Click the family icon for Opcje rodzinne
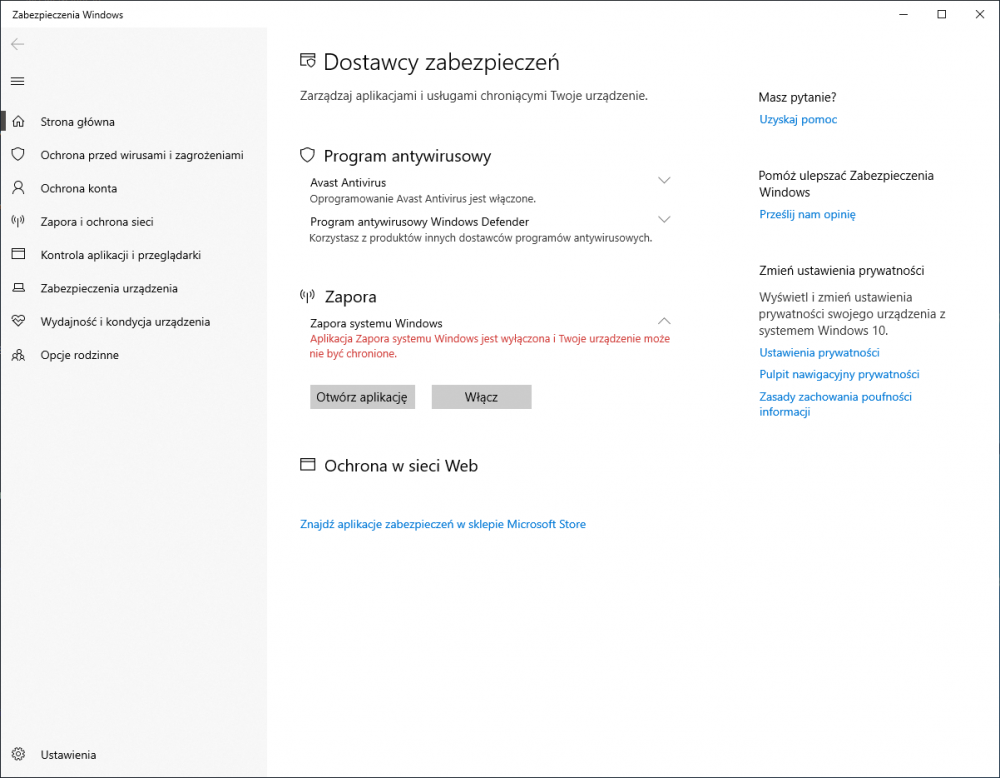1000x778 pixels. pos(17,355)
